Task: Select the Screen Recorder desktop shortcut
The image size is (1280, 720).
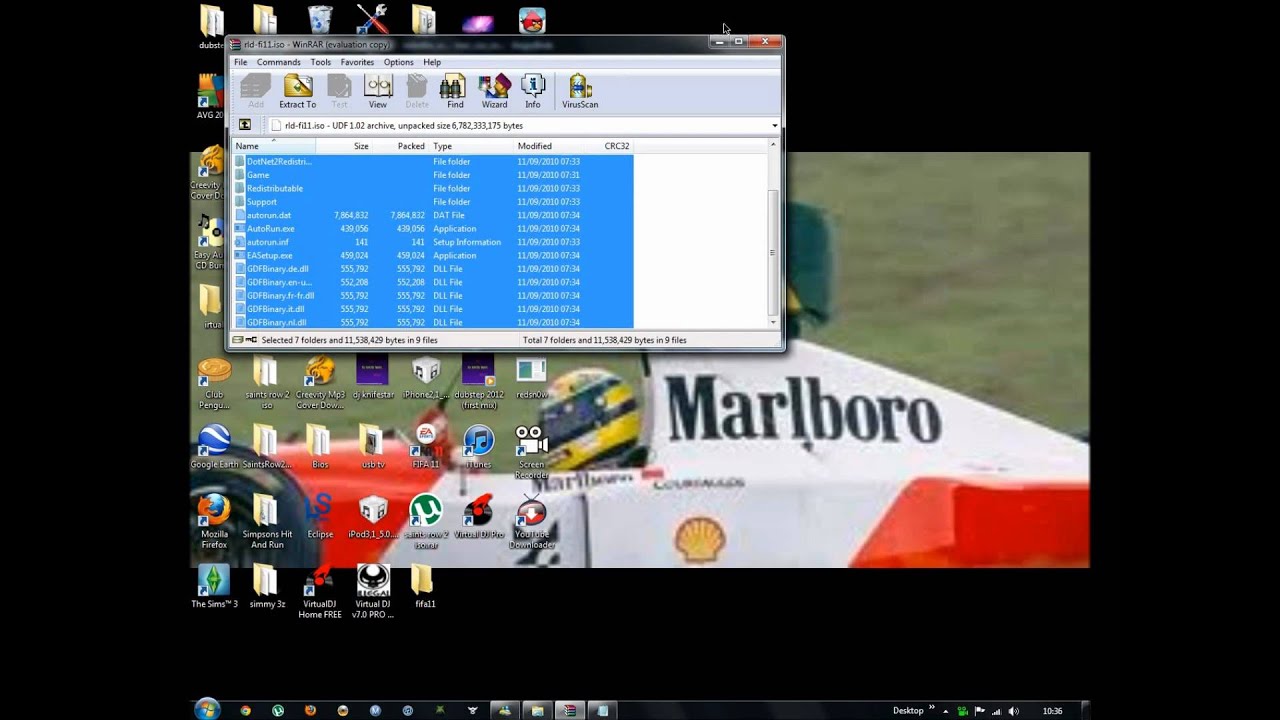Action: pyautogui.click(x=531, y=451)
